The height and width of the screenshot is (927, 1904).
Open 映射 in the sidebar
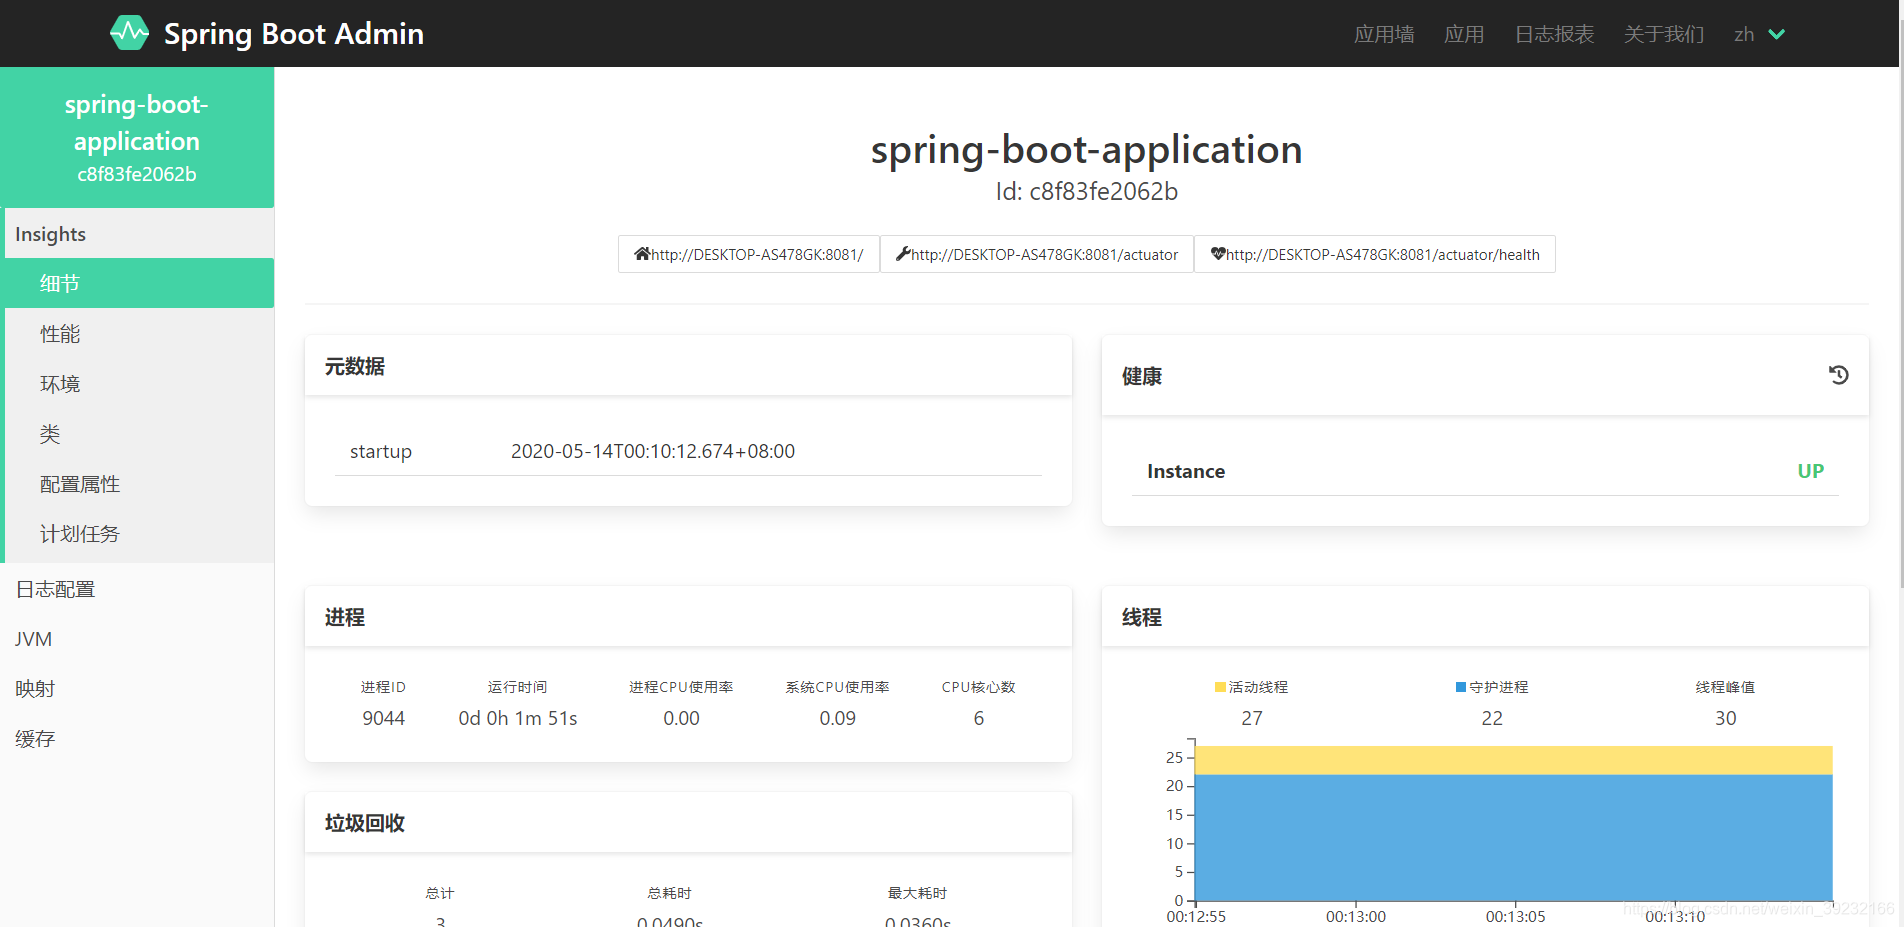click(x=137, y=689)
